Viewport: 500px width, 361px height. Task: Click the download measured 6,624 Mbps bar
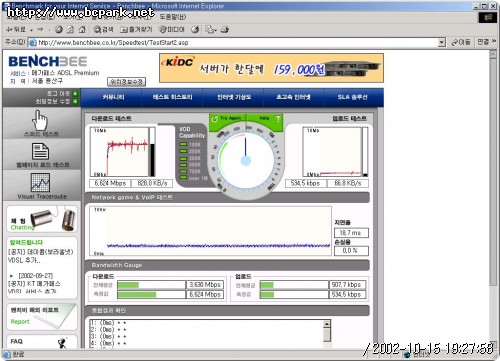(x=151, y=295)
